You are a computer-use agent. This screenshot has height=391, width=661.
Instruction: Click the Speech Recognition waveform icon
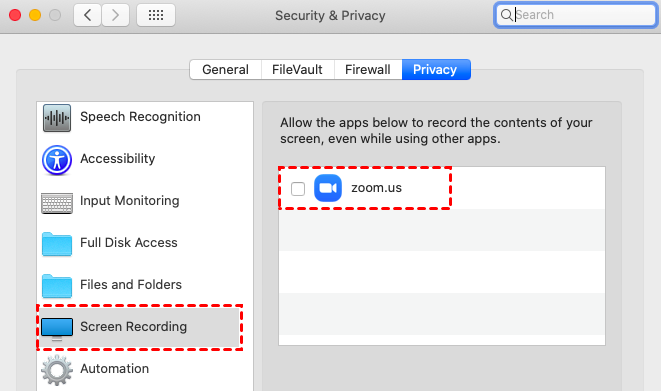tap(57, 118)
